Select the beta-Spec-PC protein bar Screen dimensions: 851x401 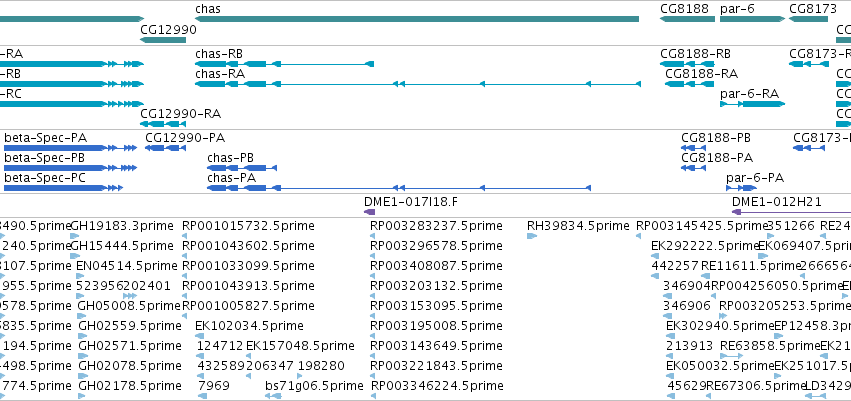[x=63, y=188]
